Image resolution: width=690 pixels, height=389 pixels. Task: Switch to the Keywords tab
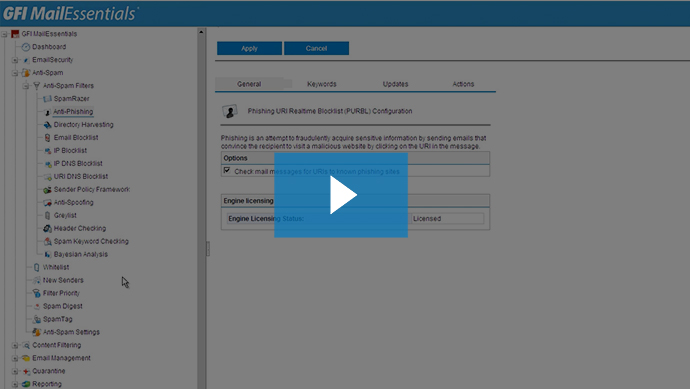pos(322,84)
